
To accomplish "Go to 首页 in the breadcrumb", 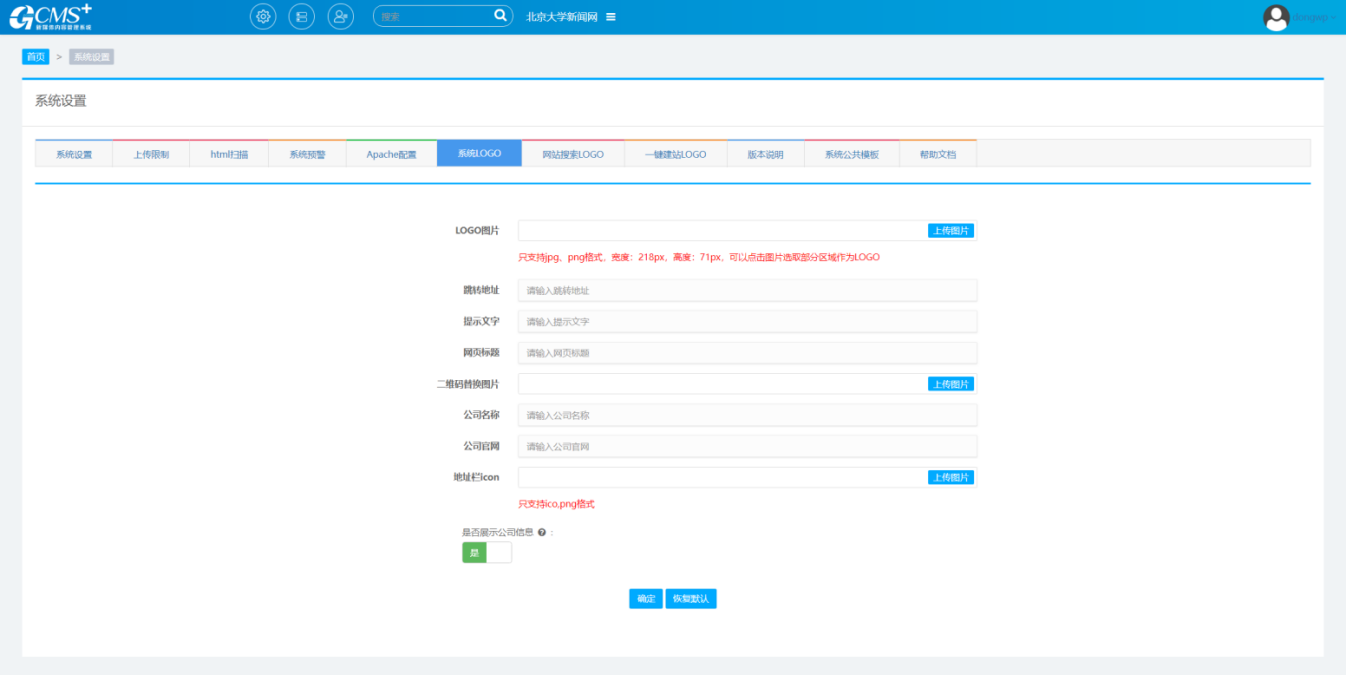I will click(x=36, y=57).
